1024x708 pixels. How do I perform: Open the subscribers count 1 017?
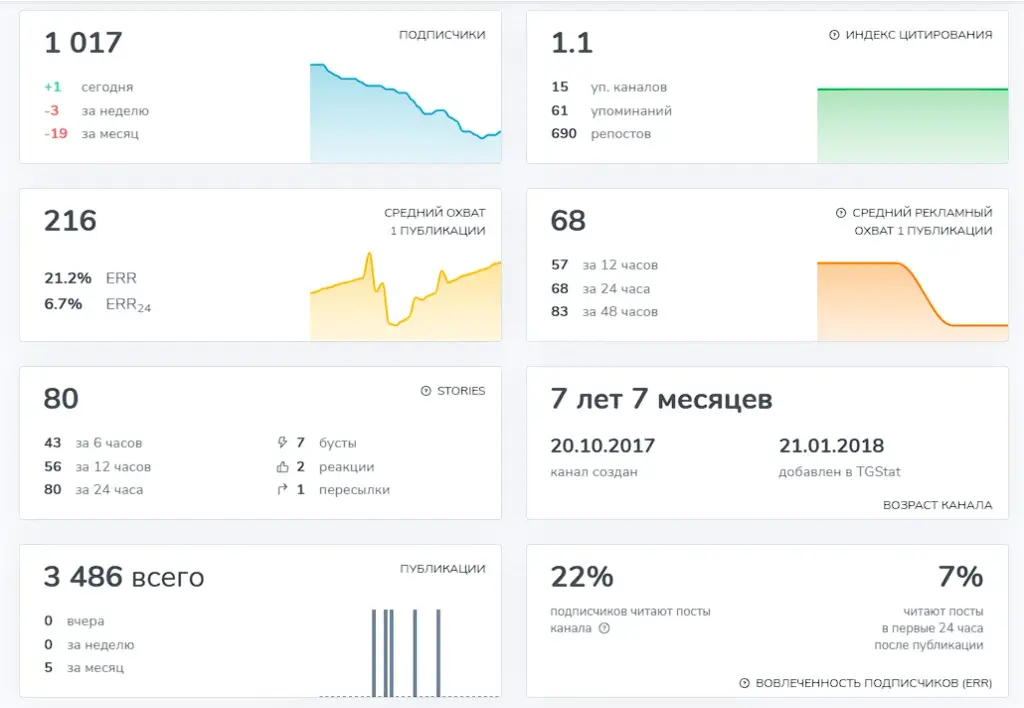(x=83, y=43)
